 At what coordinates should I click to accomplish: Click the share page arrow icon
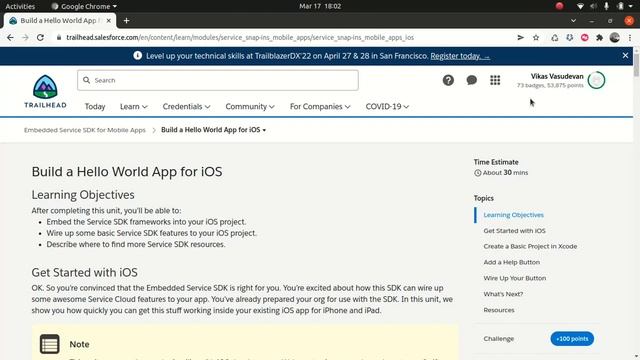point(520,38)
